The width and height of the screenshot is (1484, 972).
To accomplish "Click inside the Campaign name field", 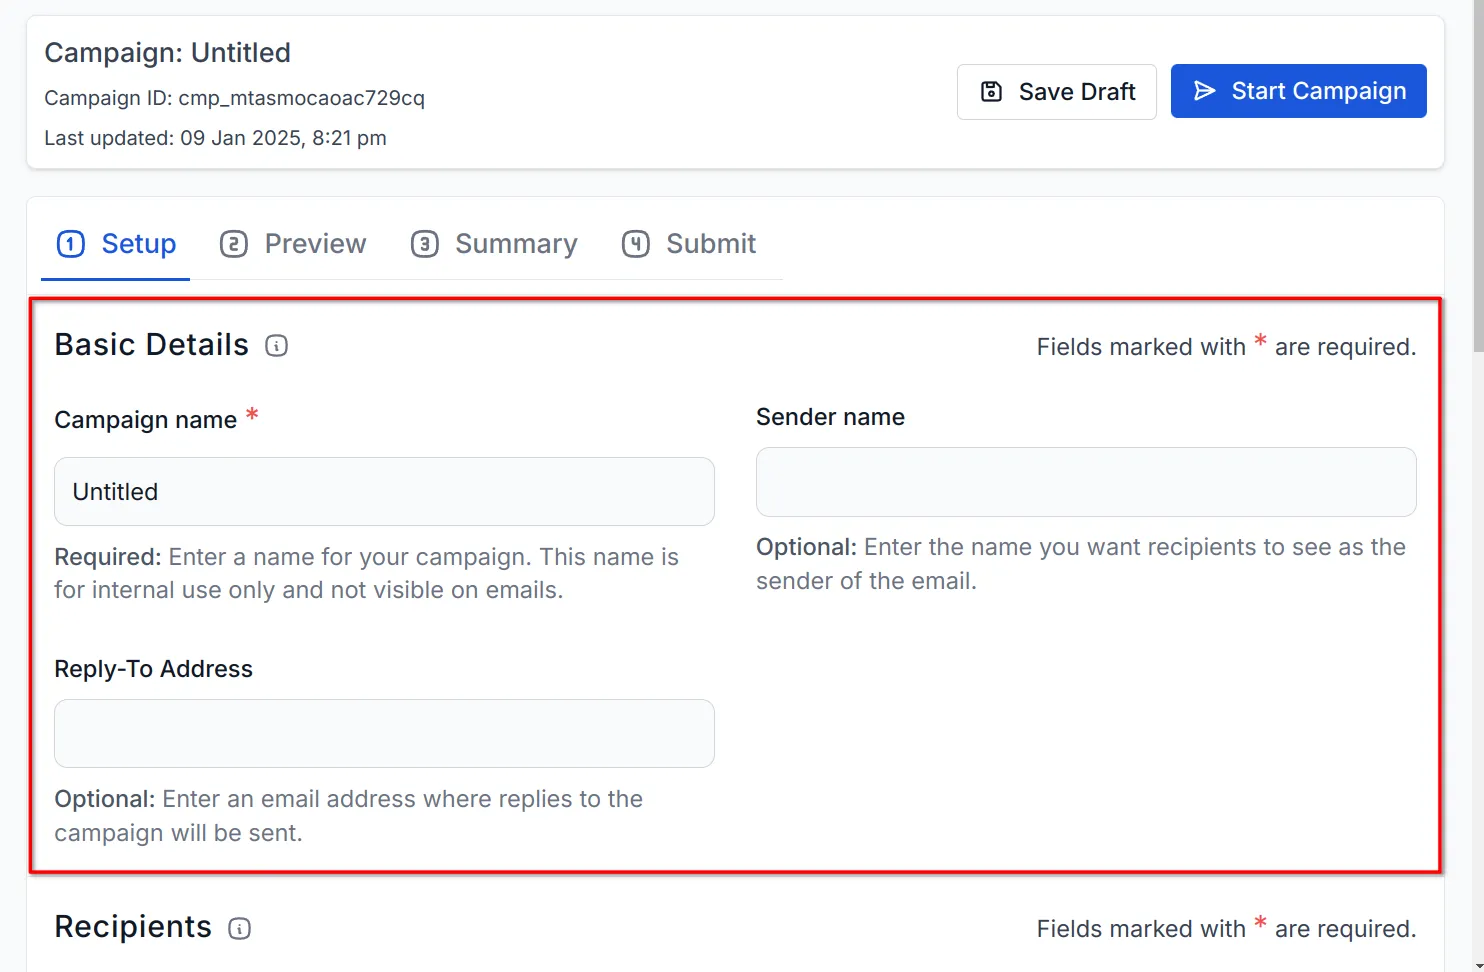I will tap(384, 491).
